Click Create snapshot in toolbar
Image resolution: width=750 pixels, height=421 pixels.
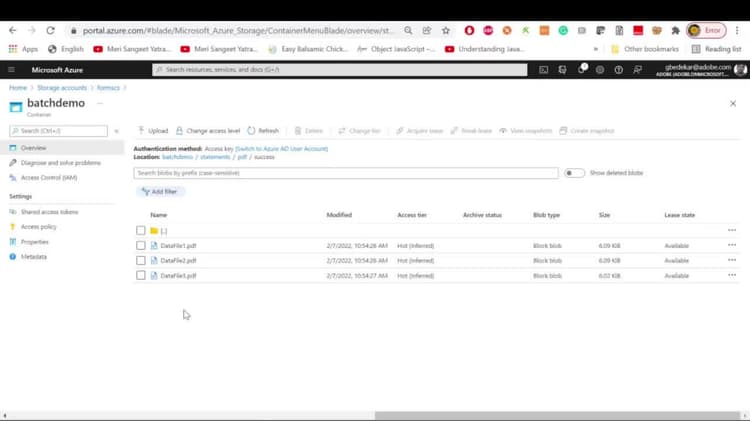pyautogui.click(x=586, y=131)
